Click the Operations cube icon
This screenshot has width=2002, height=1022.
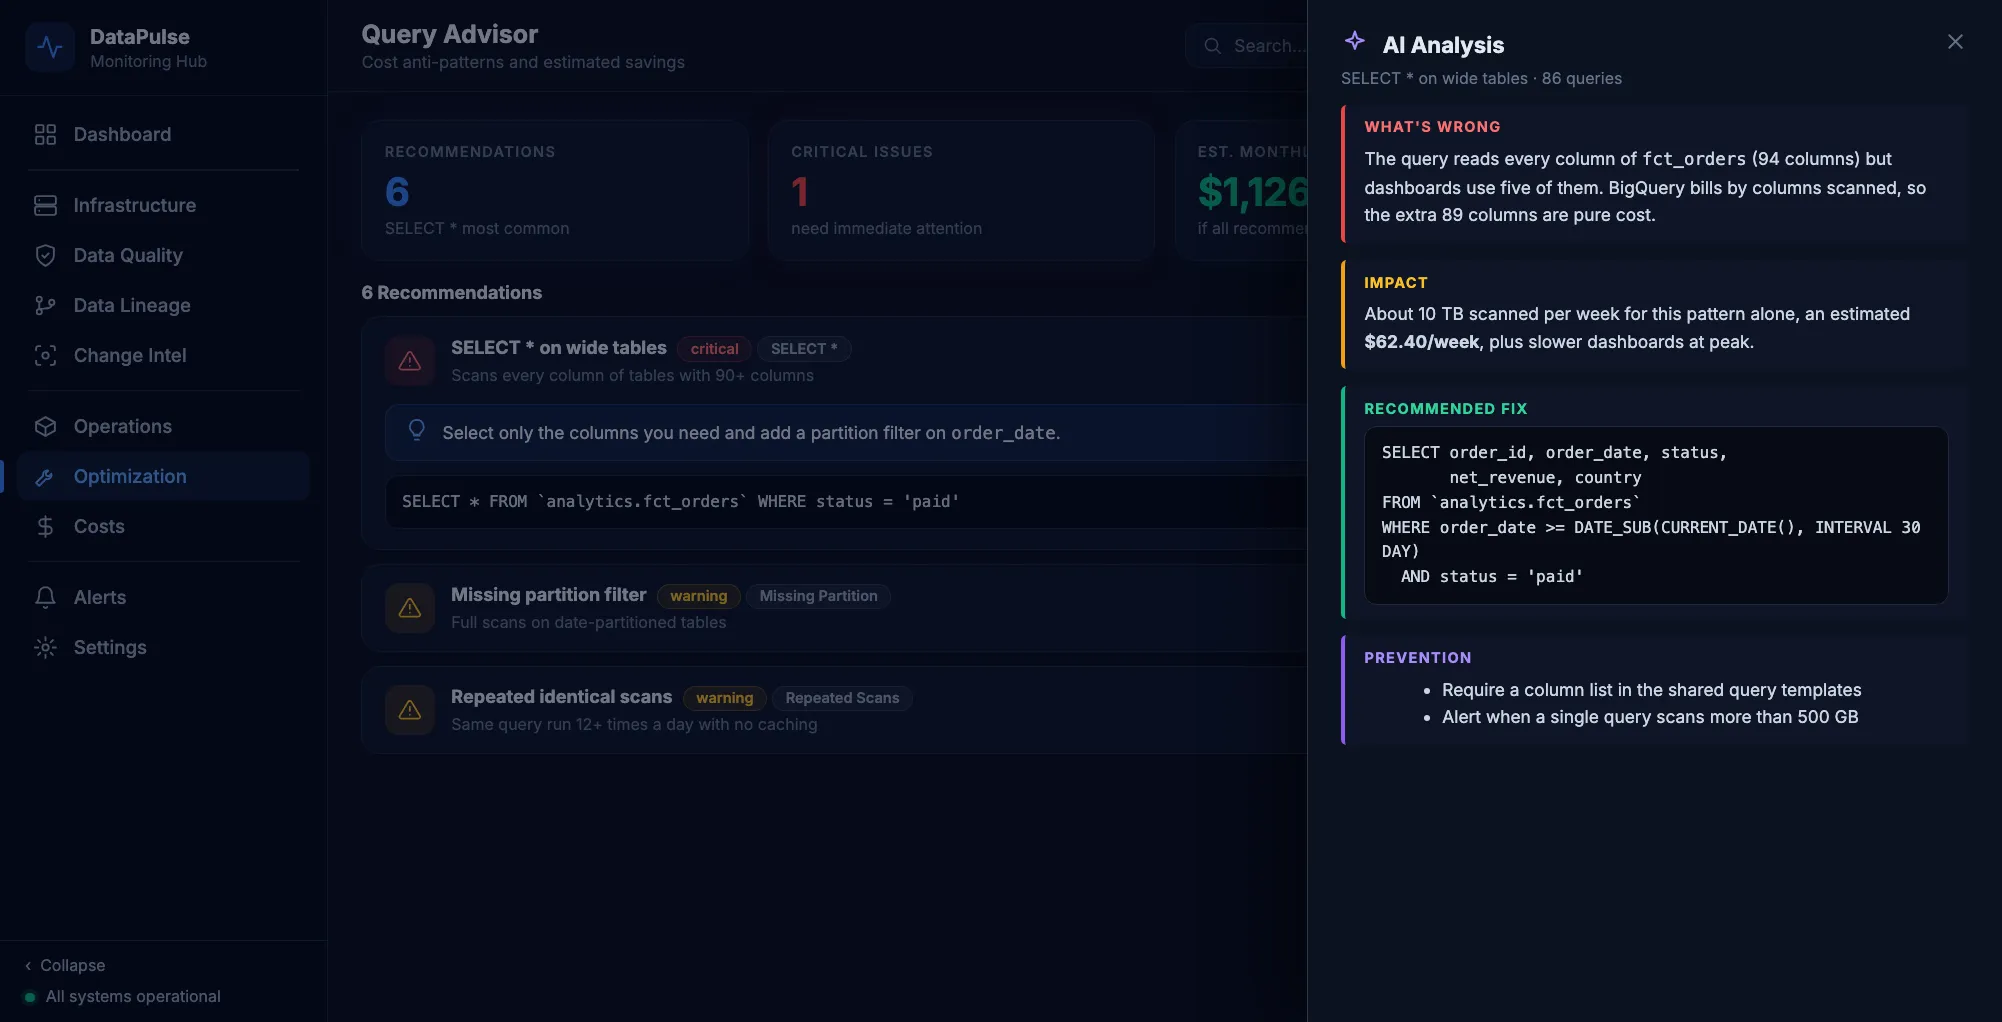pyautogui.click(x=45, y=426)
